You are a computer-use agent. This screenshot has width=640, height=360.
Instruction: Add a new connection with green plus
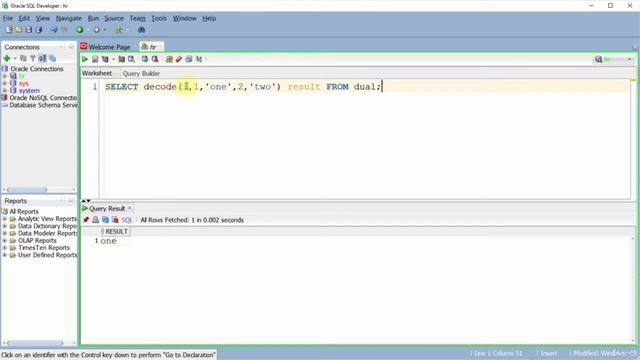coord(7,58)
